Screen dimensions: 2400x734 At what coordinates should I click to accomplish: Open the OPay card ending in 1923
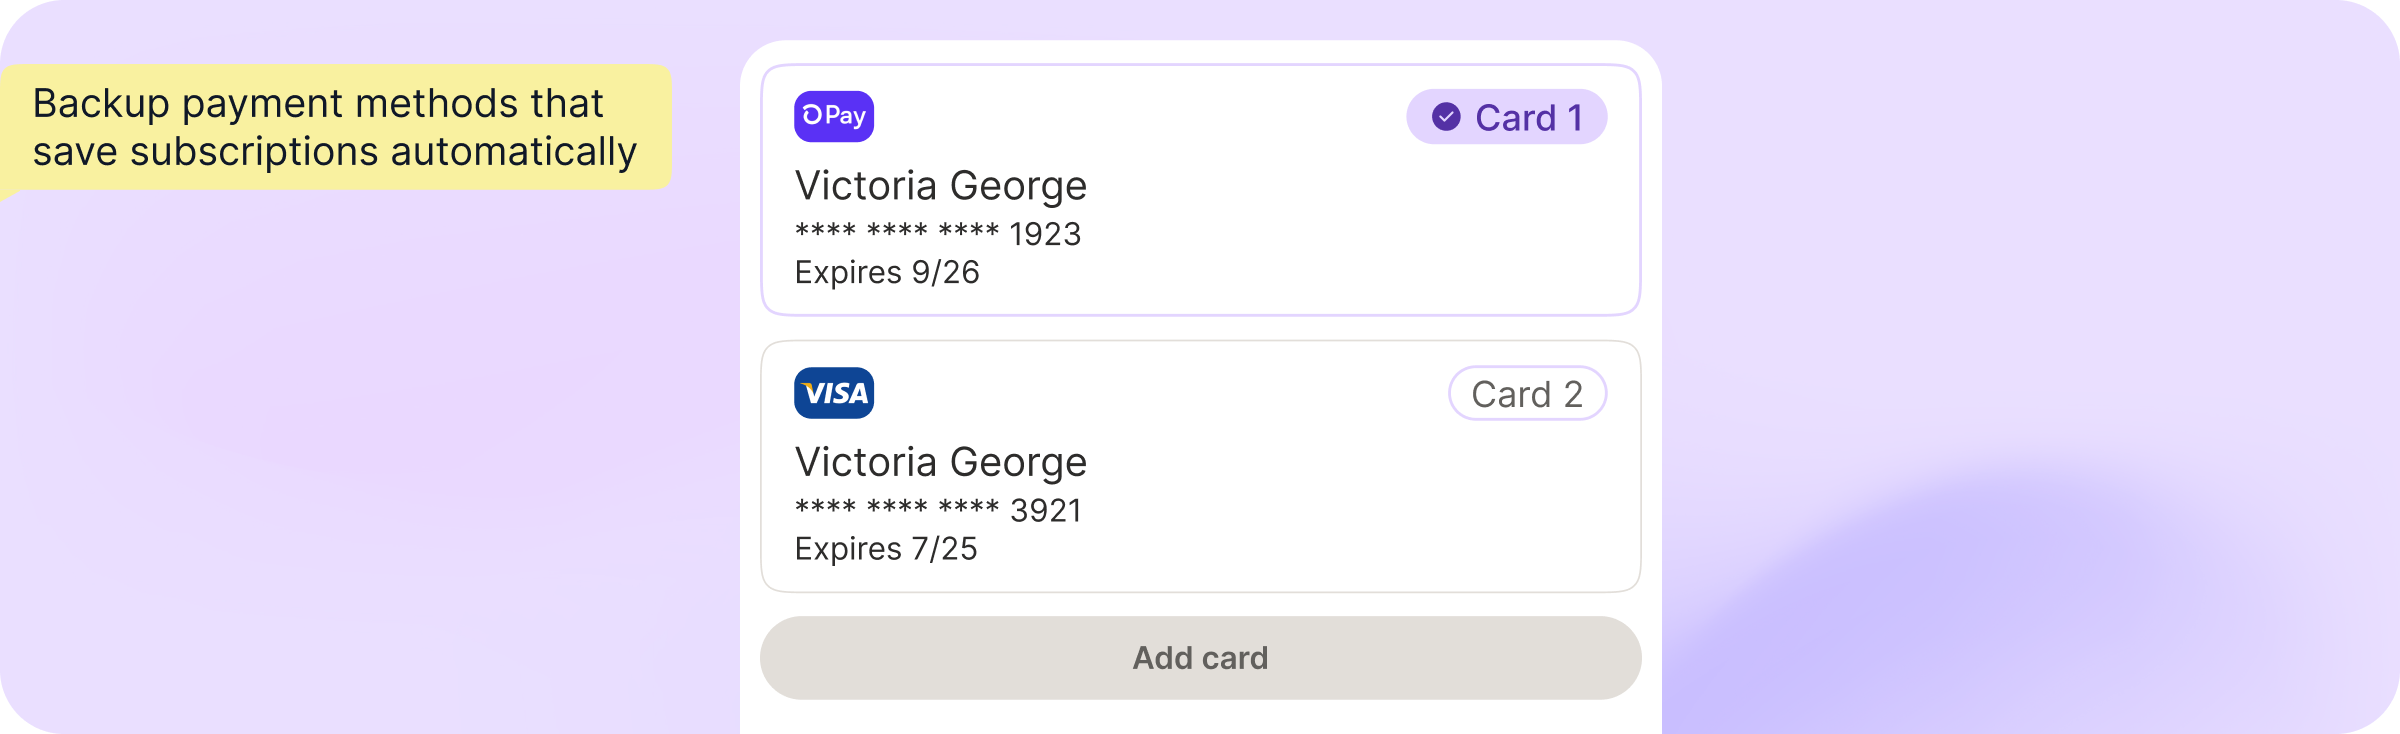point(1200,190)
